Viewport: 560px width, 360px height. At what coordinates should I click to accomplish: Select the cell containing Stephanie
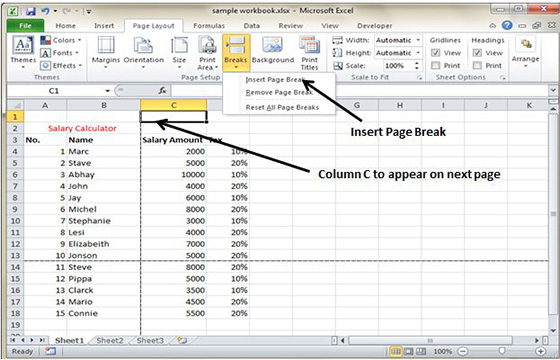104,221
